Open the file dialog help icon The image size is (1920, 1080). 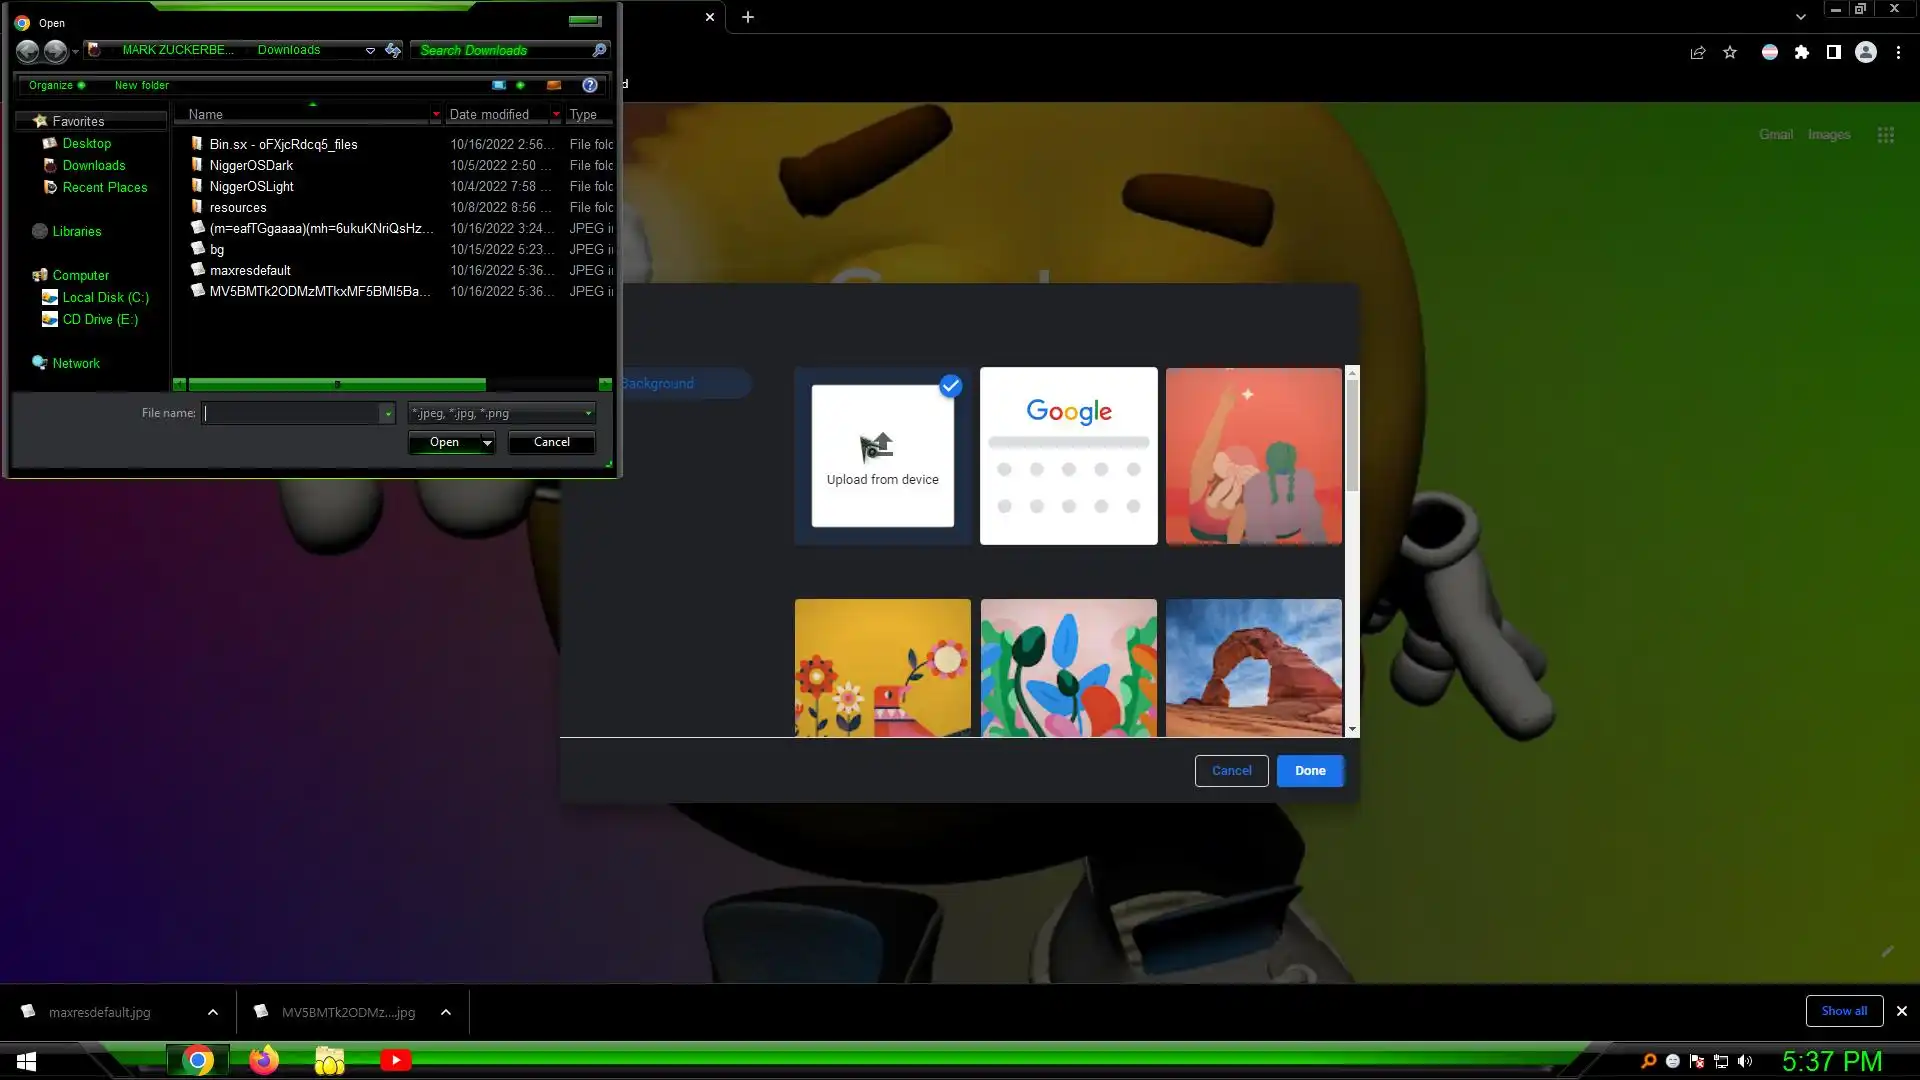[x=590, y=85]
